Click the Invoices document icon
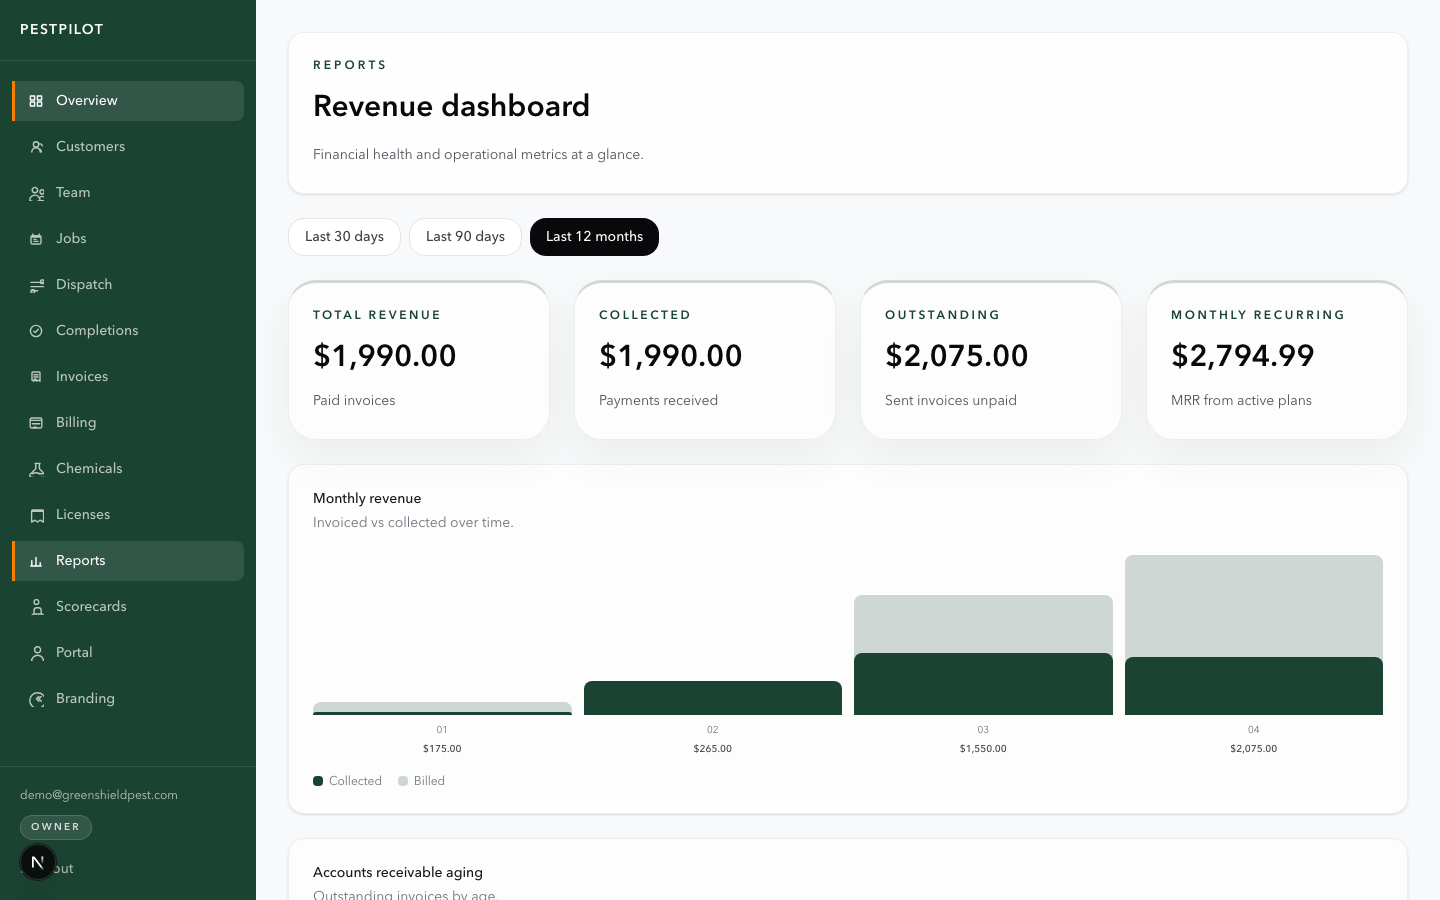The width and height of the screenshot is (1440, 900). [x=36, y=377]
